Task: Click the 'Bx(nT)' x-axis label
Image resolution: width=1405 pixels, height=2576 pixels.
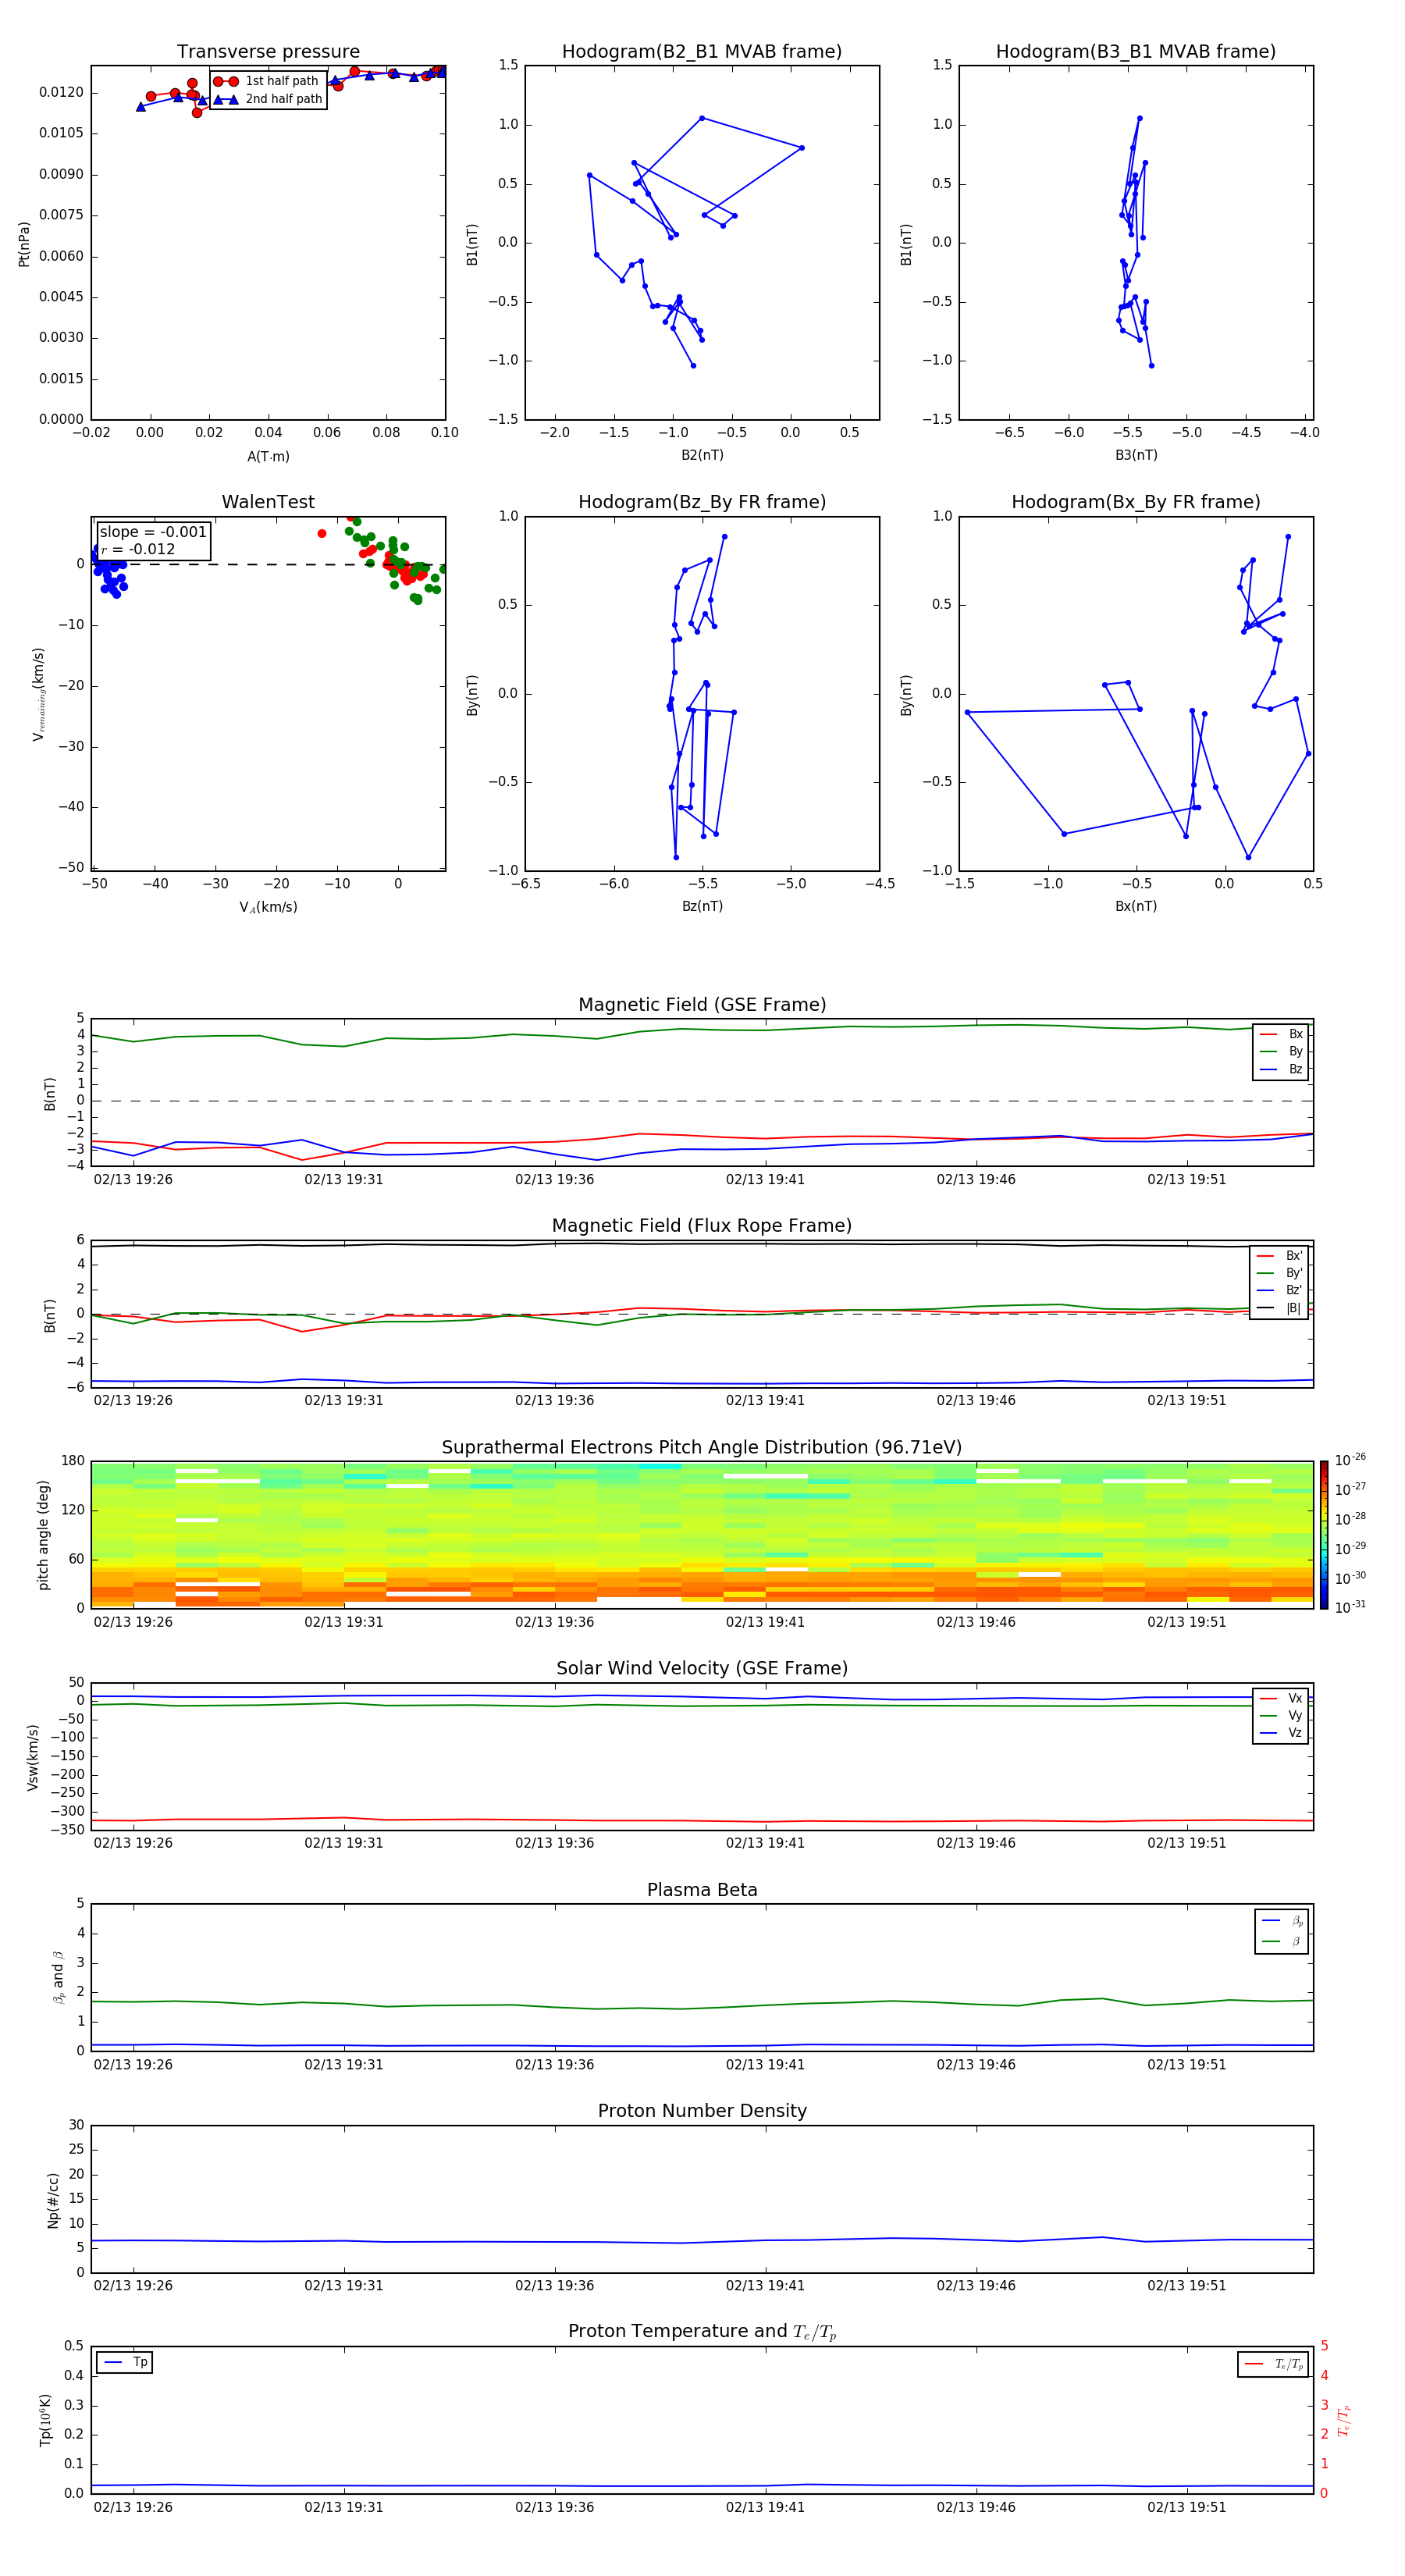Action: 1136,906
